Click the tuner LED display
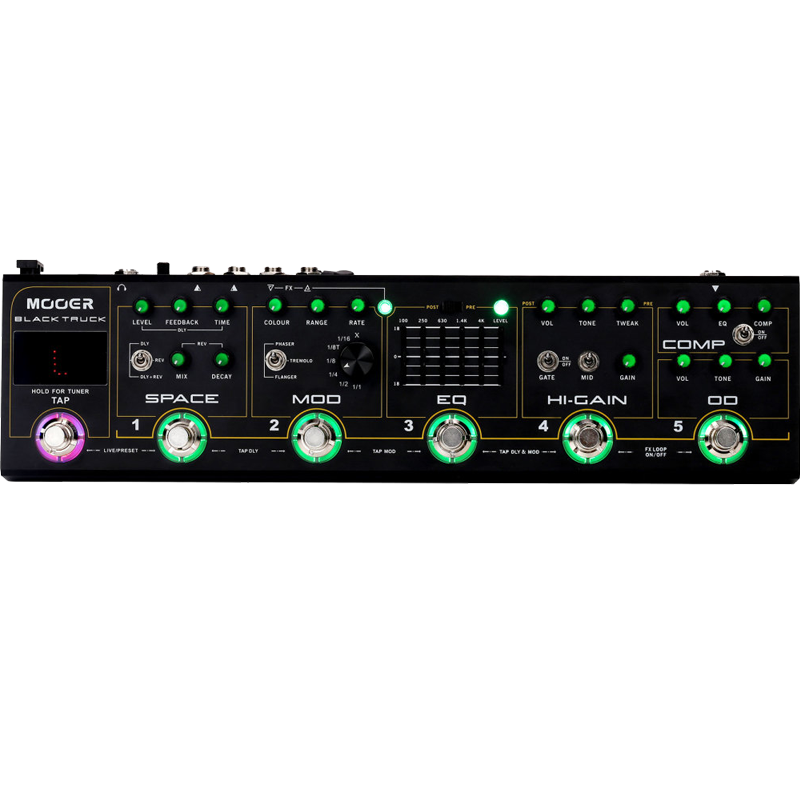Viewport: 800px width, 800px height. [60, 358]
